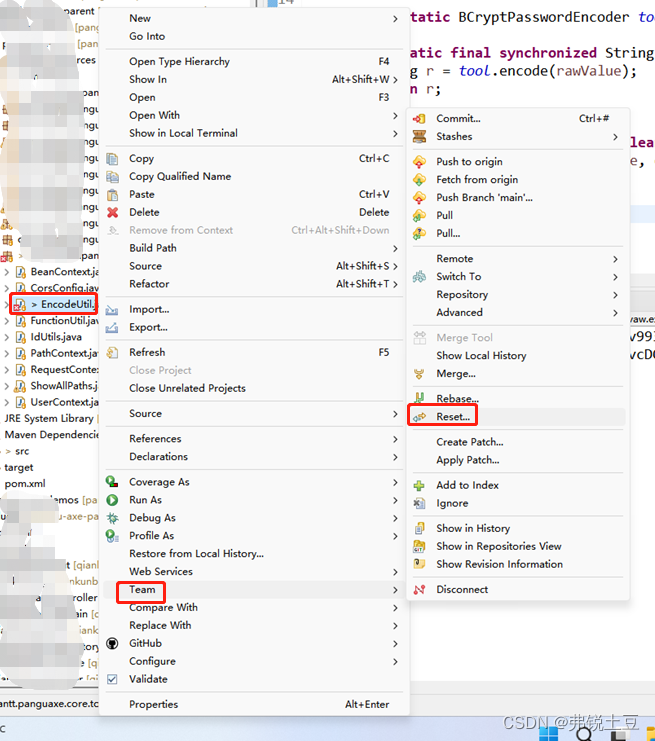Image resolution: width=655 pixels, height=741 pixels.
Task: Open the Stashes submenu arrow
Action: tap(615, 137)
